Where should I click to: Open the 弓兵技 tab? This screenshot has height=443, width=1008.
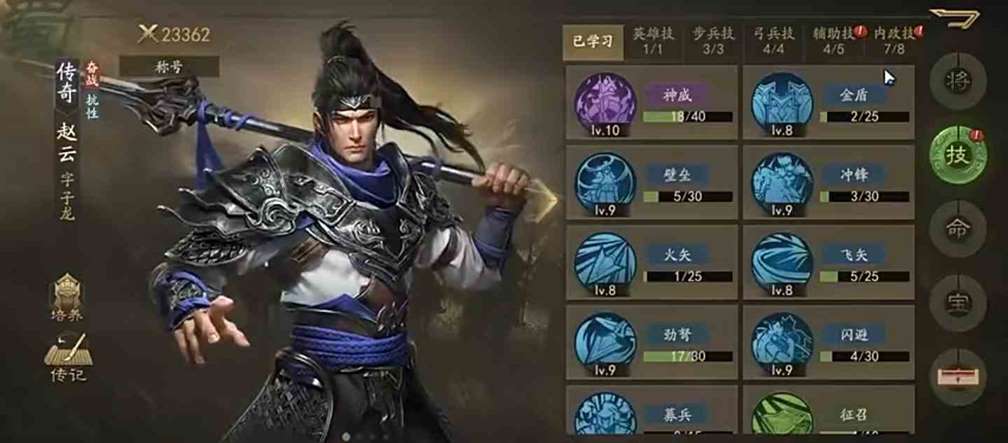point(773,42)
